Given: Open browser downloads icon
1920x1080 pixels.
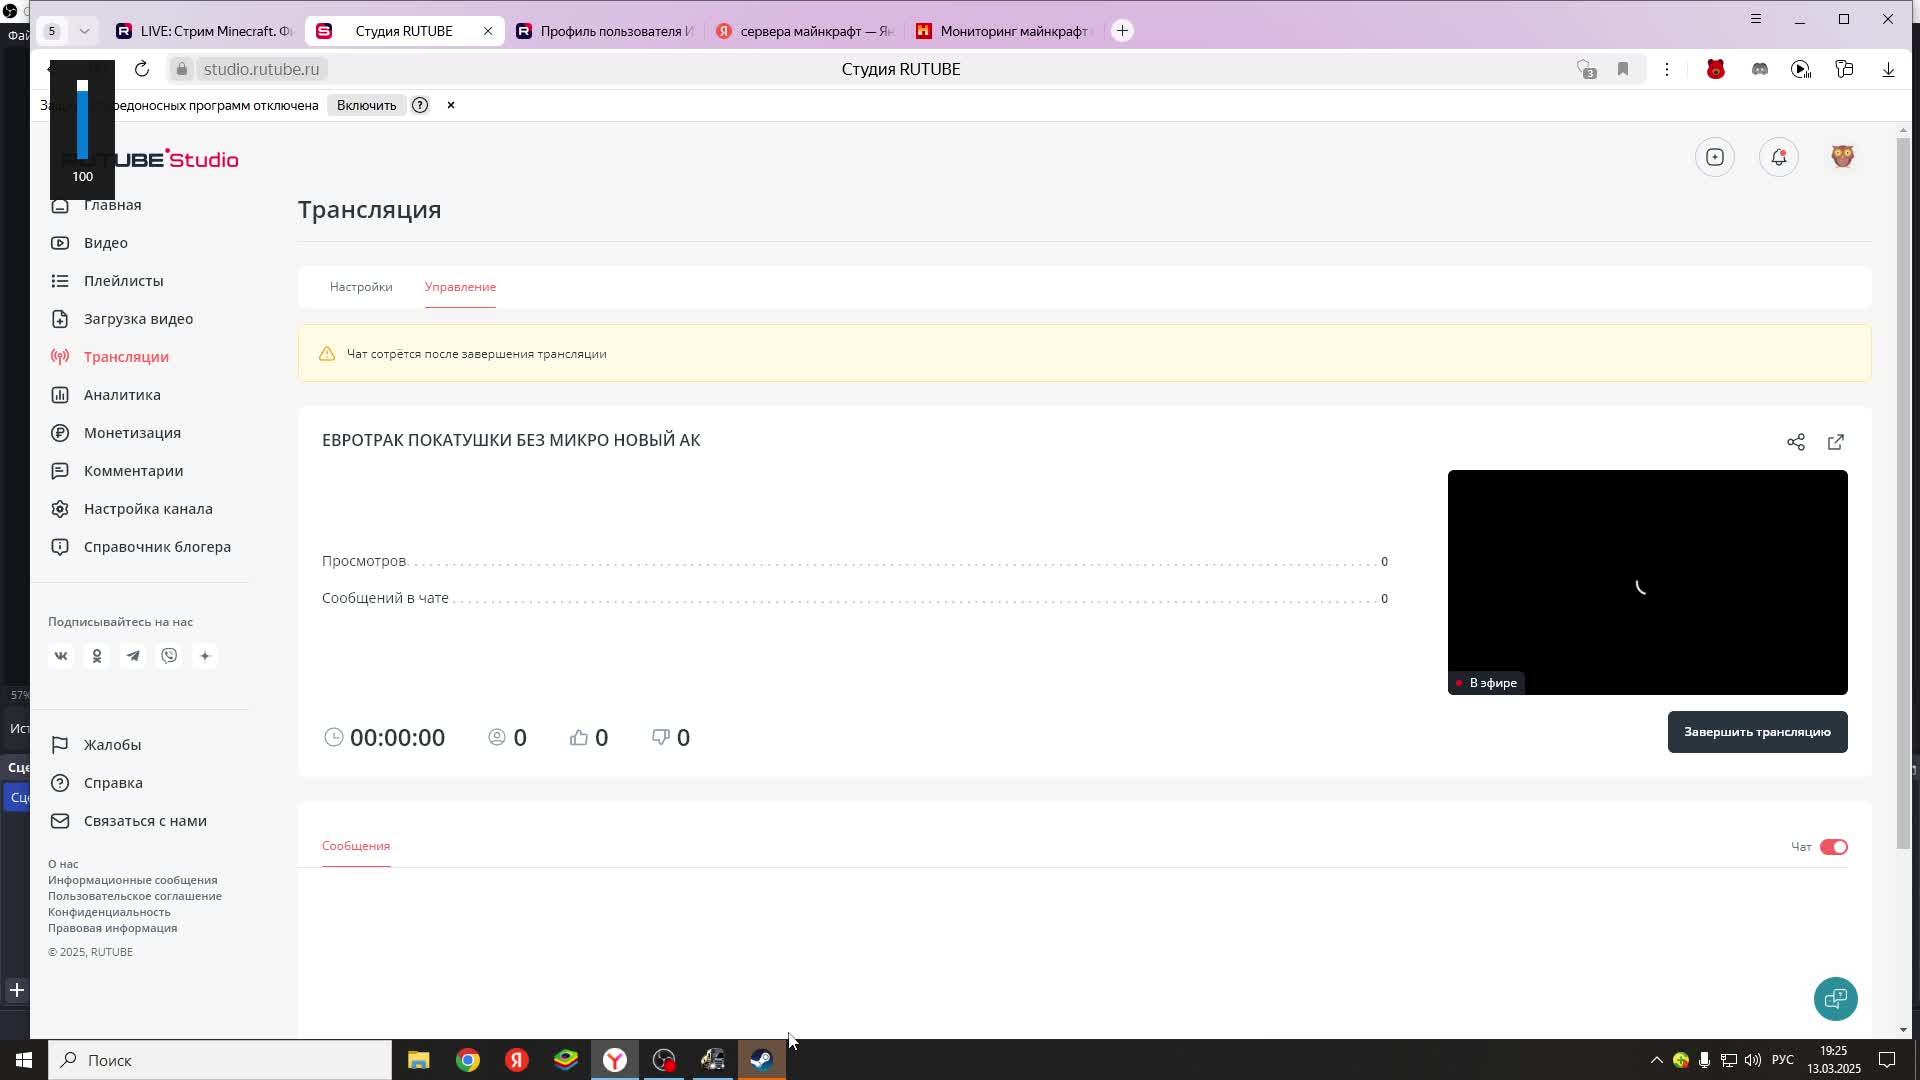Looking at the screenshot, I should pyautogui.click(x=1888, y=69).
